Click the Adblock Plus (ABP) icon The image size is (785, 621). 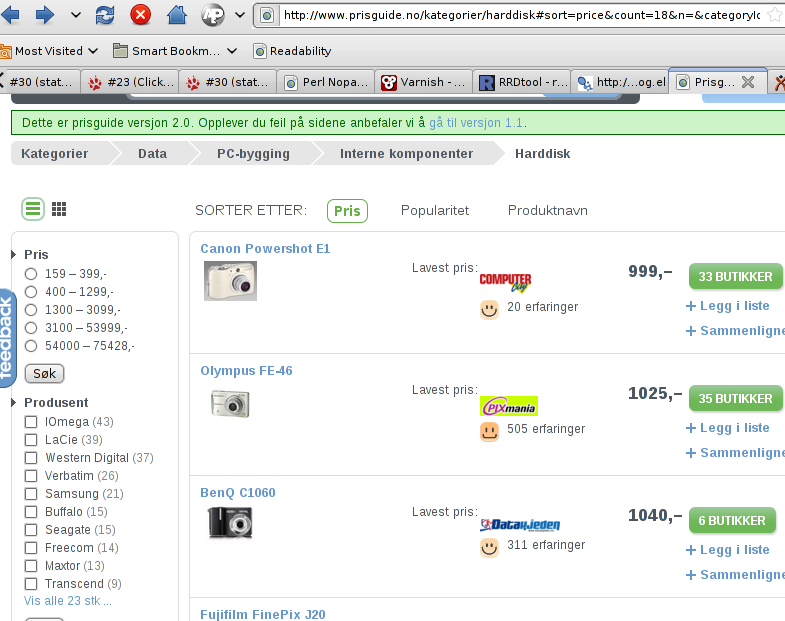[213, 15]
